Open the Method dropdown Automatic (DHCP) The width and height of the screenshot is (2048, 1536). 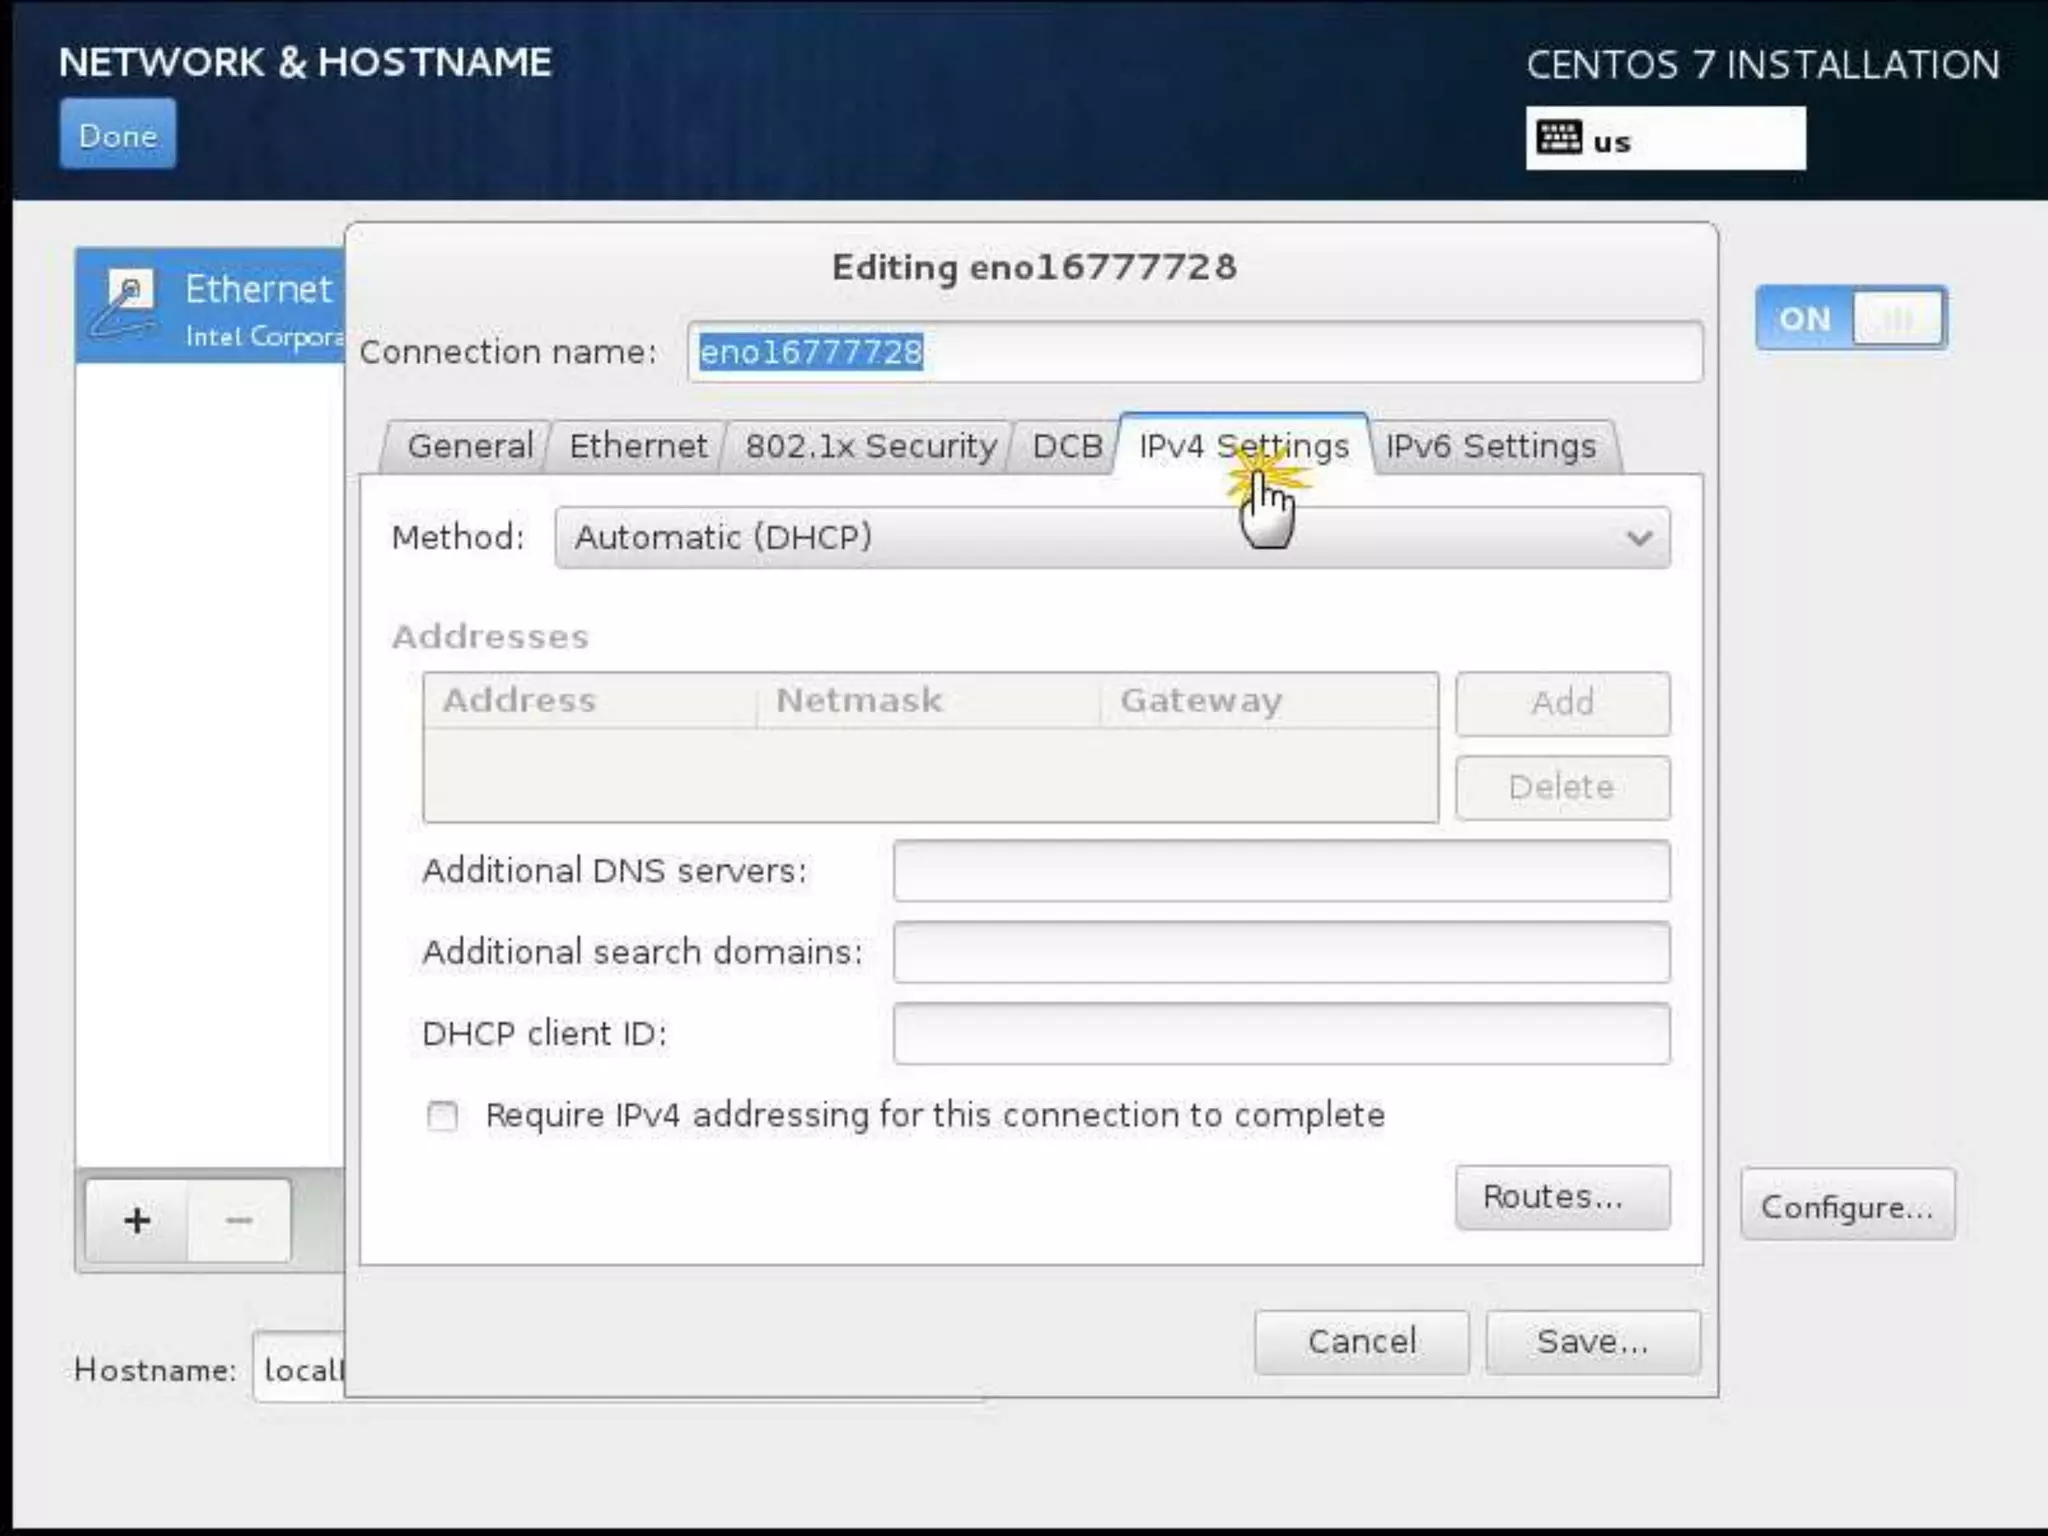click(1112, 538)
